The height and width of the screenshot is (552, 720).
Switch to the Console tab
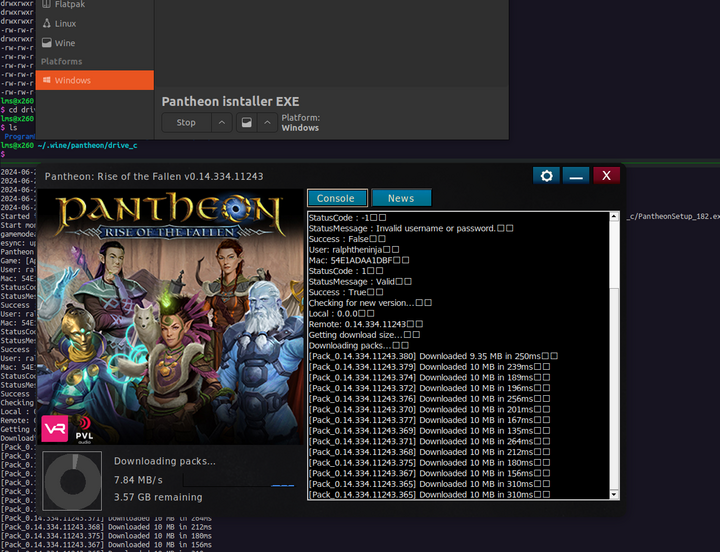click(x=338, y=198)
